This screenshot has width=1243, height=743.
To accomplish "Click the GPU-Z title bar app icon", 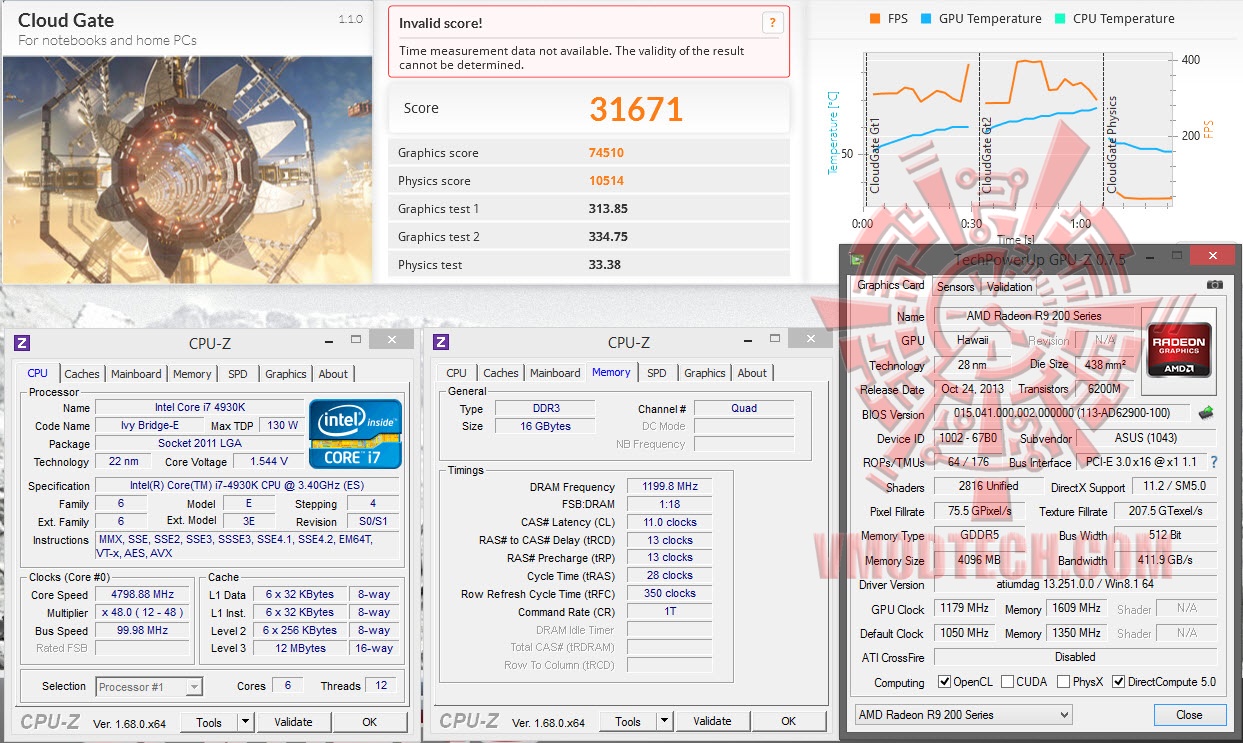I will 857,259.
